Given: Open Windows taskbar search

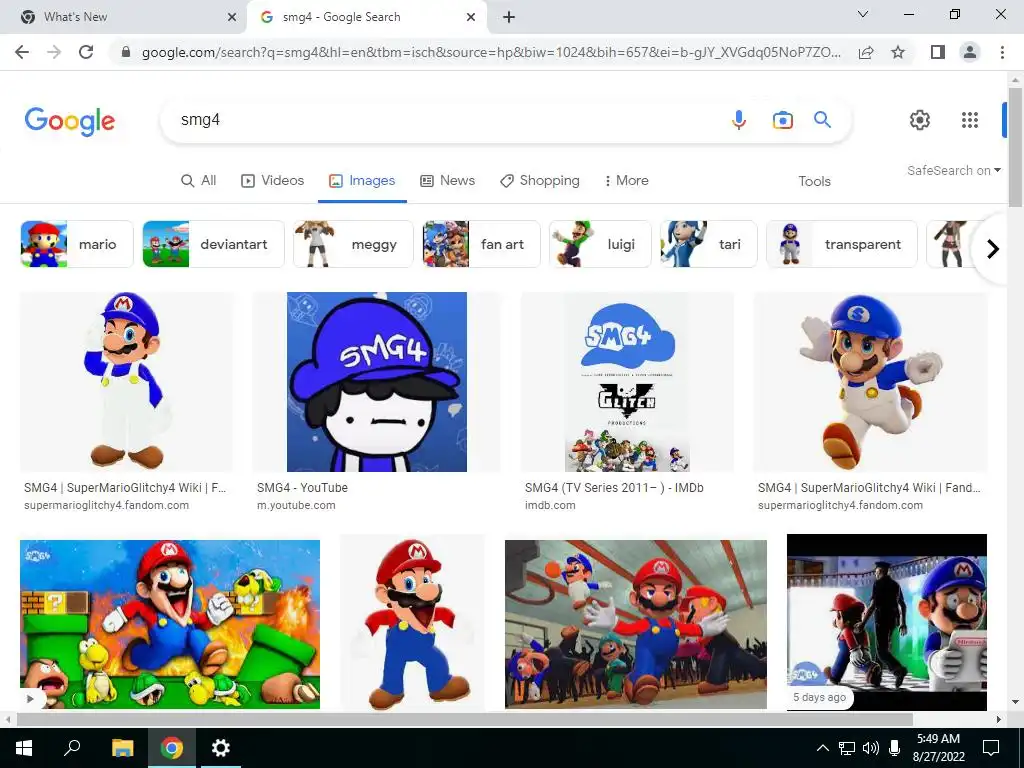Looking at the screenshot, I should click(x=72, y=748).
